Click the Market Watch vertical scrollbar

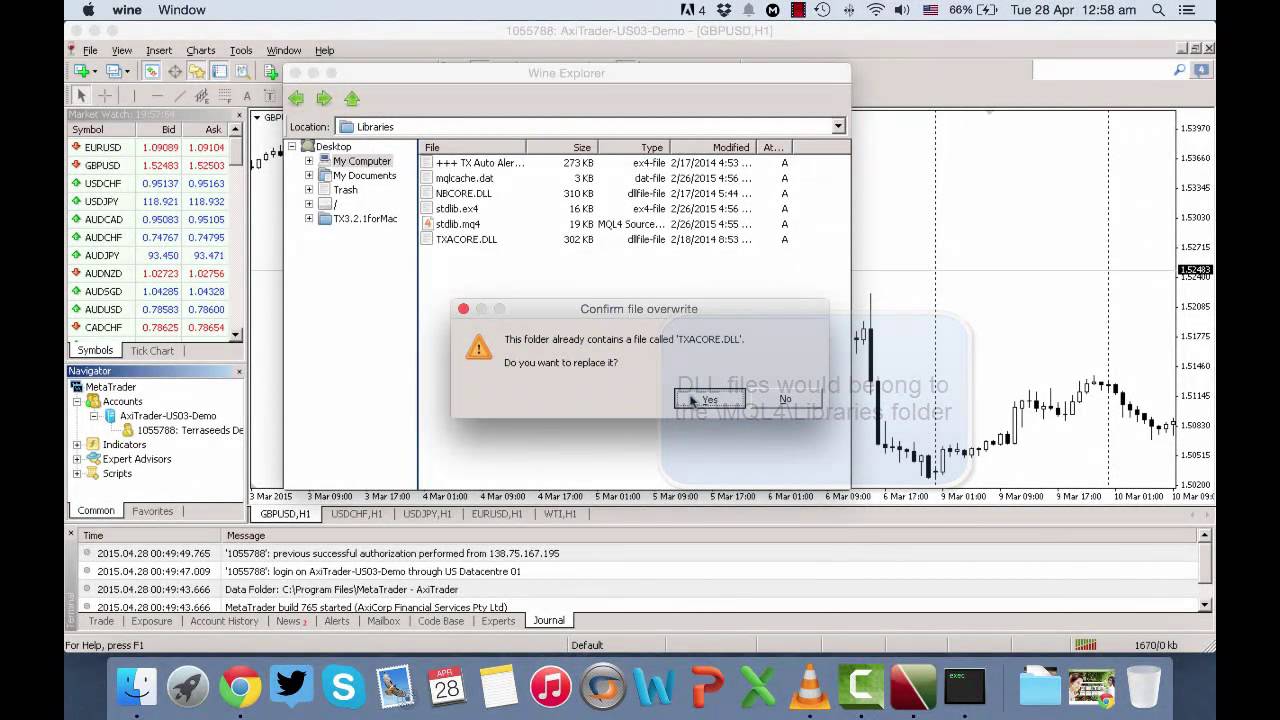pos(236,234)
